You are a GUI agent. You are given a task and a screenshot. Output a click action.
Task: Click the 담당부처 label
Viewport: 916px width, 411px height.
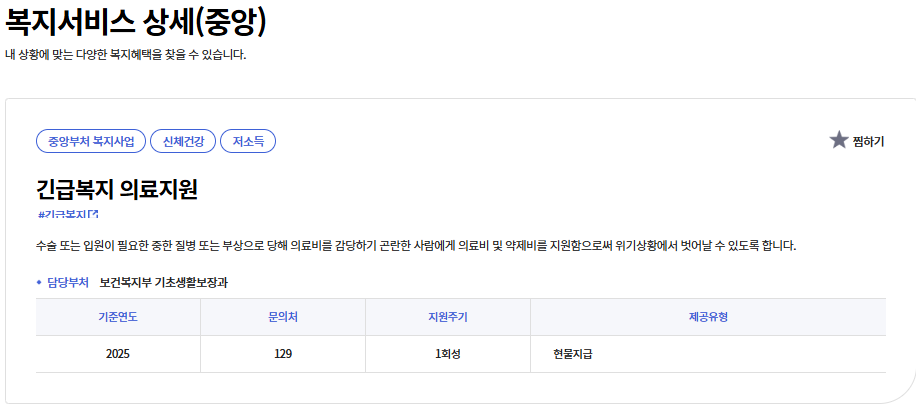pyautogui.click(x=68, y=283)
